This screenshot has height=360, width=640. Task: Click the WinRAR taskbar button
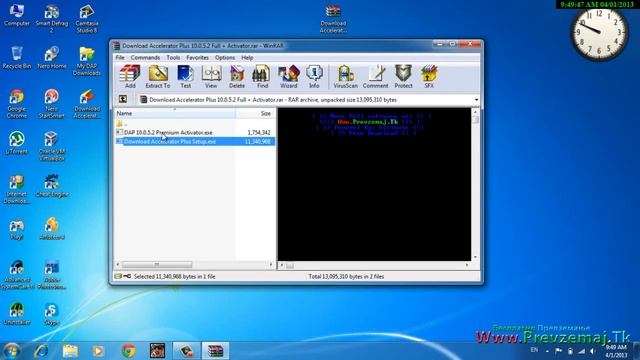(216, 351)
